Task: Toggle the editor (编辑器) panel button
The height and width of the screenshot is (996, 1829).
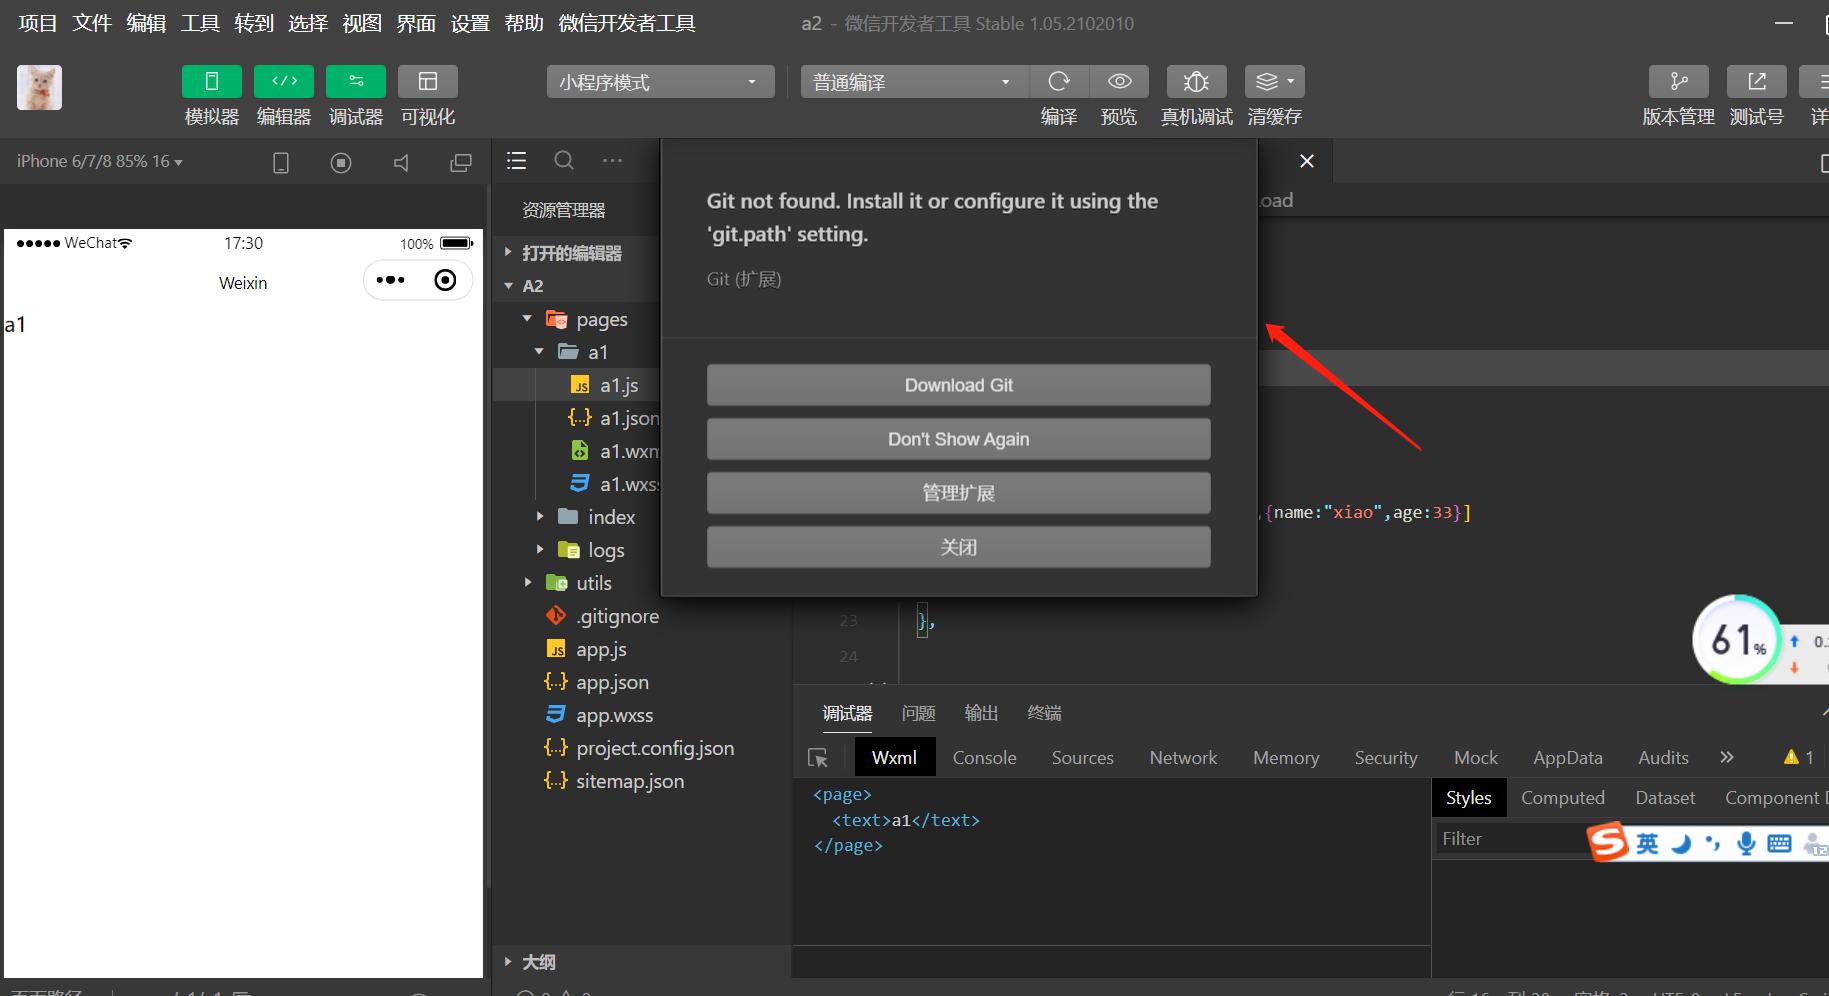Action: point(284,81)
